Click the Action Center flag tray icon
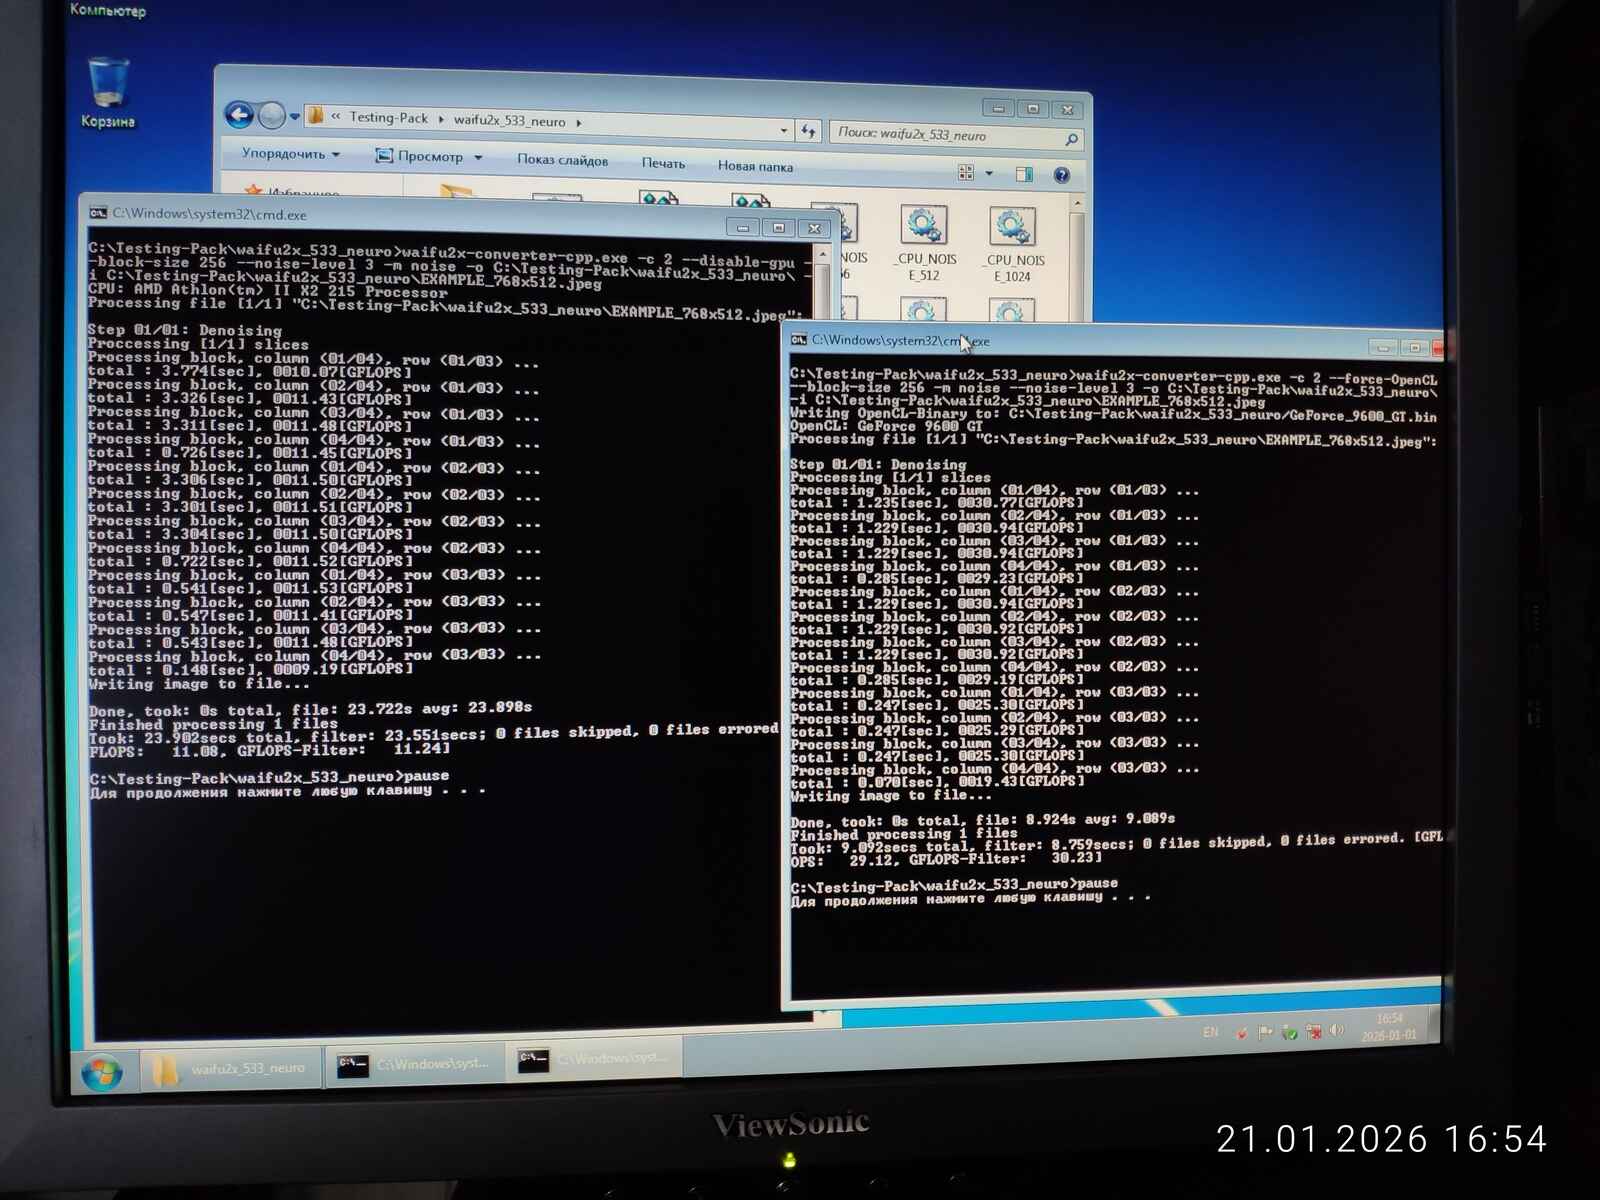The height and width of the screenshot is (1200, 1600). point(1265,1033)
